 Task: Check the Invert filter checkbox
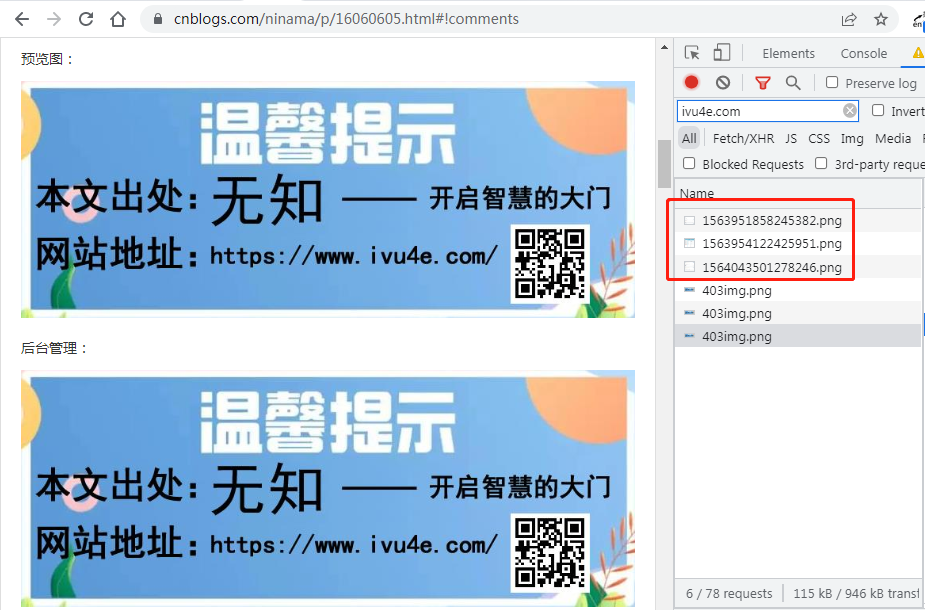click(x=878, y=111)
